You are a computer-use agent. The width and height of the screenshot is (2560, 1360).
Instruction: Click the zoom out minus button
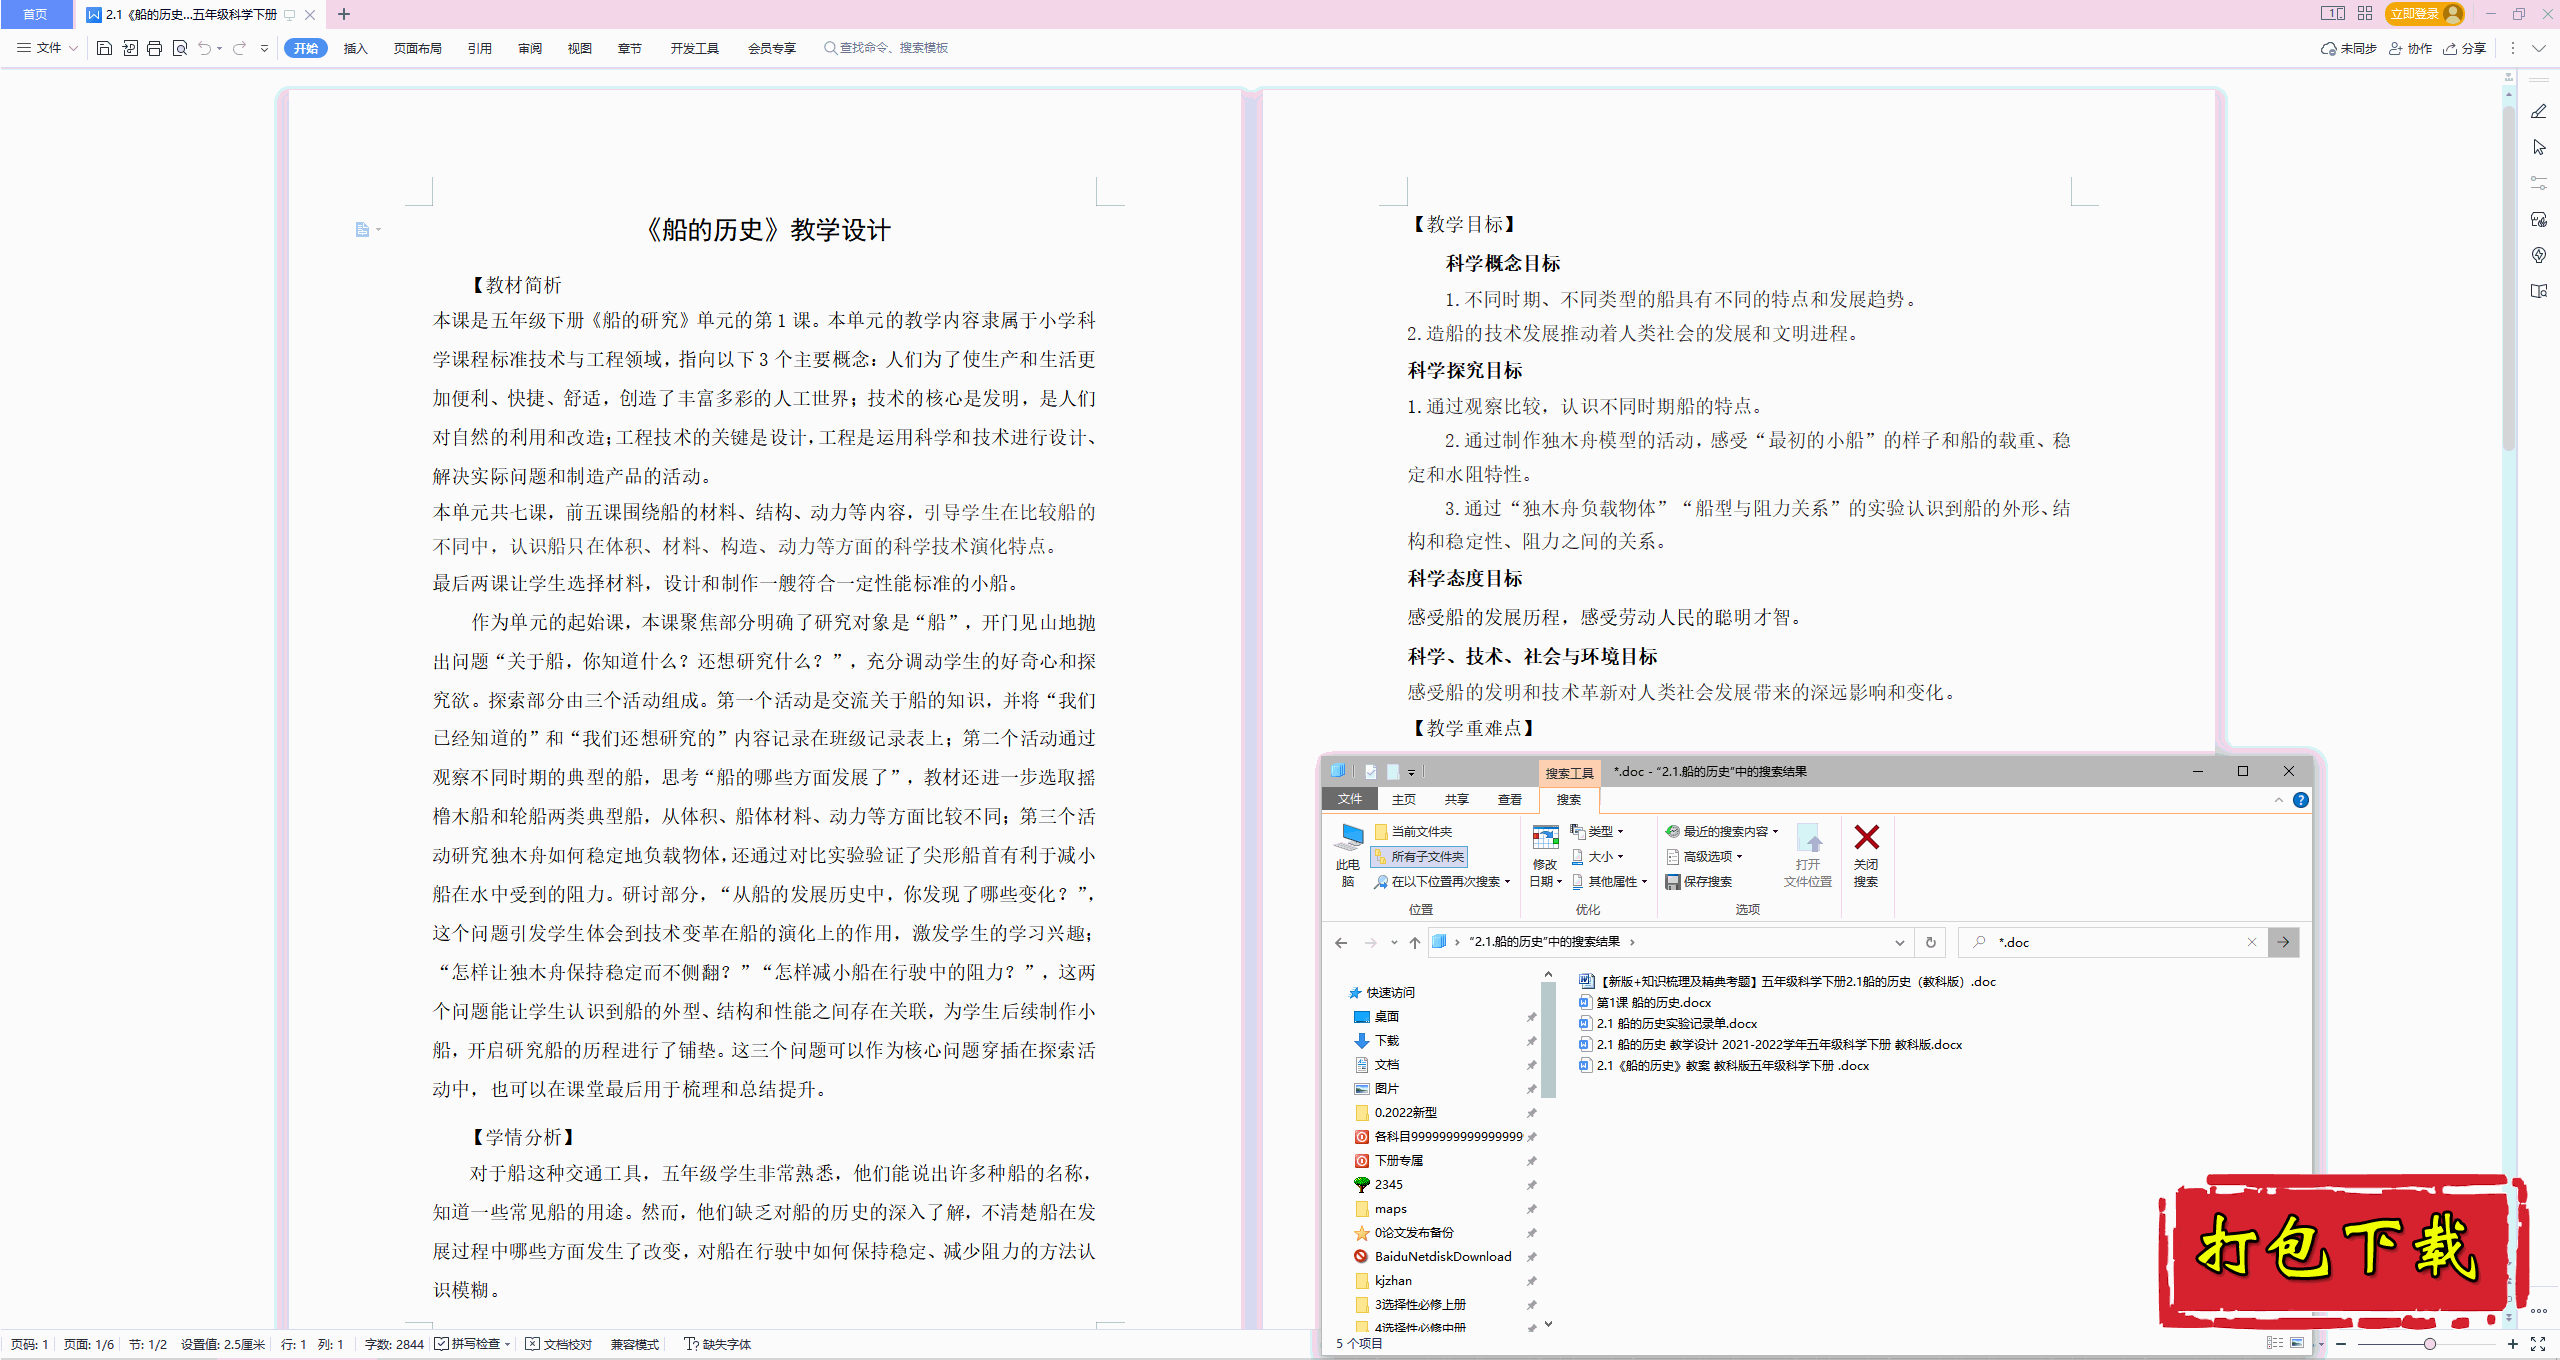coord(2341,1344)
